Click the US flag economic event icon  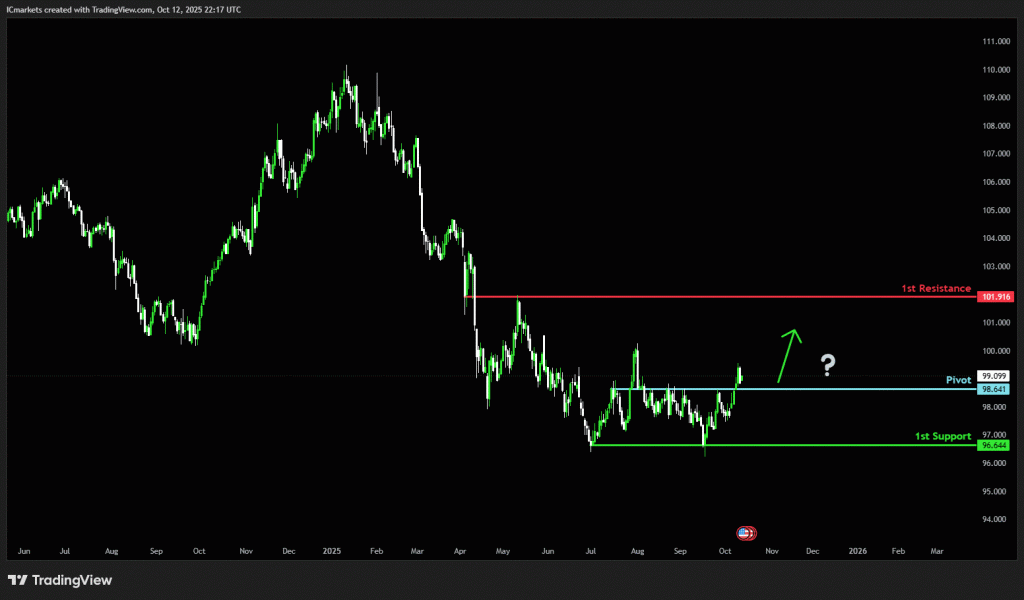point(746,533)
